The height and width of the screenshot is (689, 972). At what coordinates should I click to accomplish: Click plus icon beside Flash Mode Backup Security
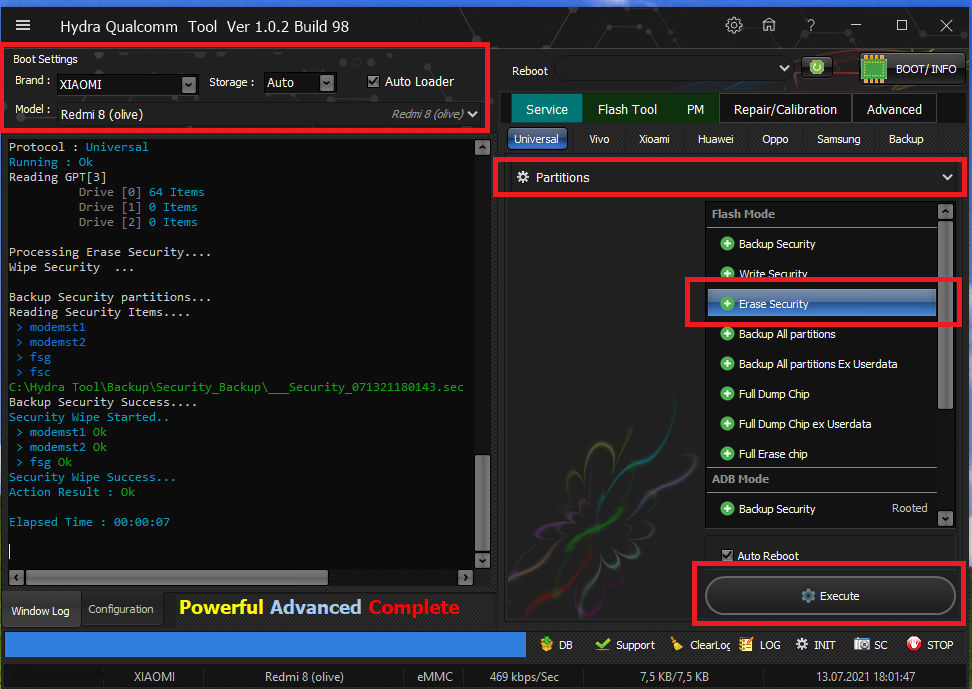tap(727, 244)
